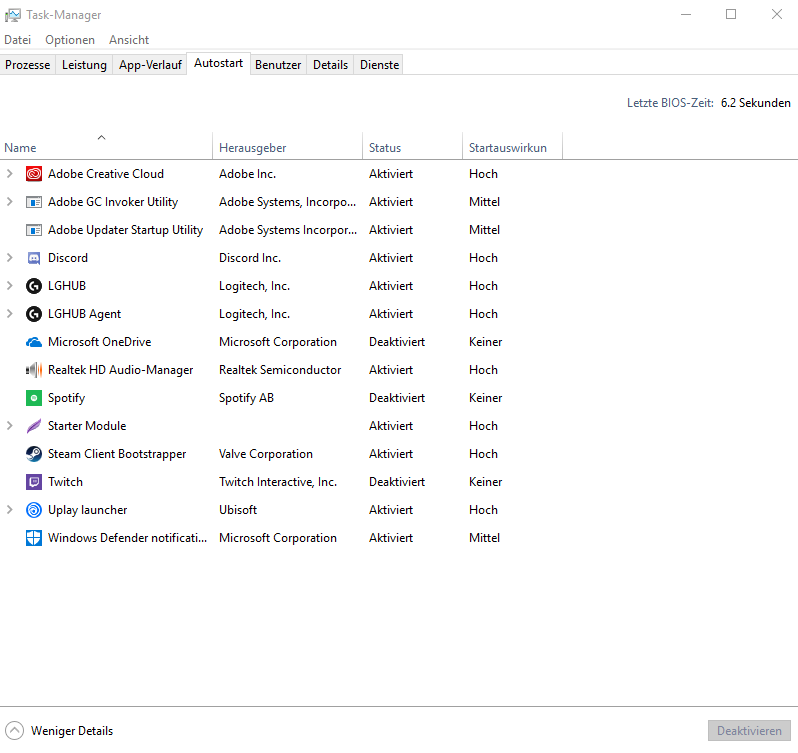Click Spotify's Deaktiviert status cell

pos(397,398)
